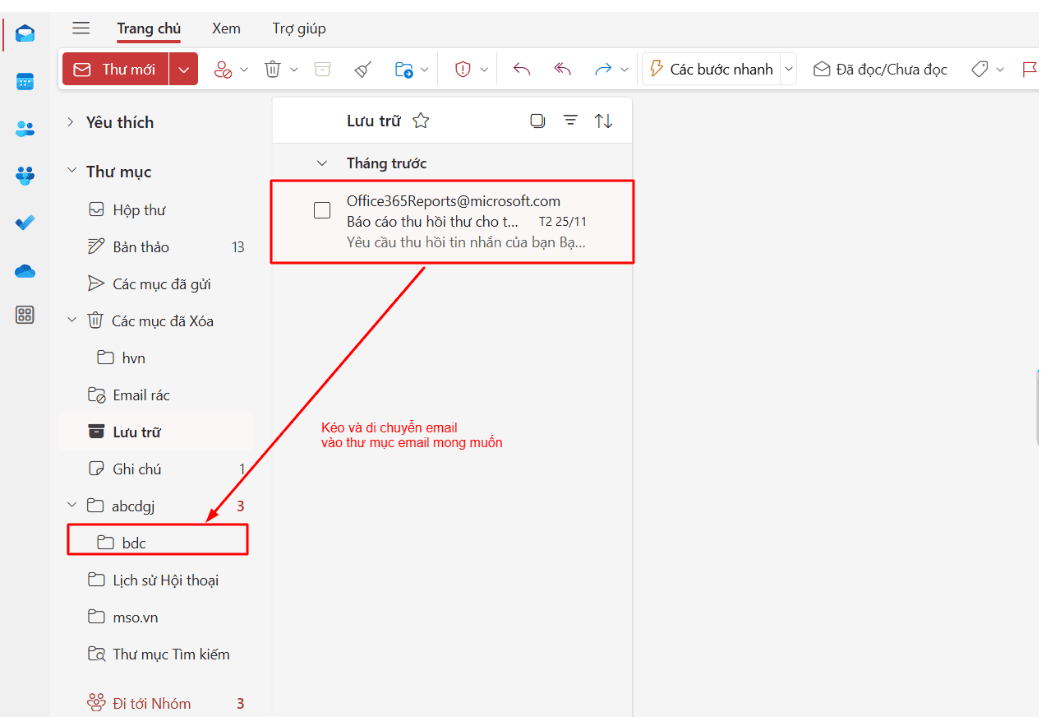Click the Delete trash icon in toolbar

point(272,69)
